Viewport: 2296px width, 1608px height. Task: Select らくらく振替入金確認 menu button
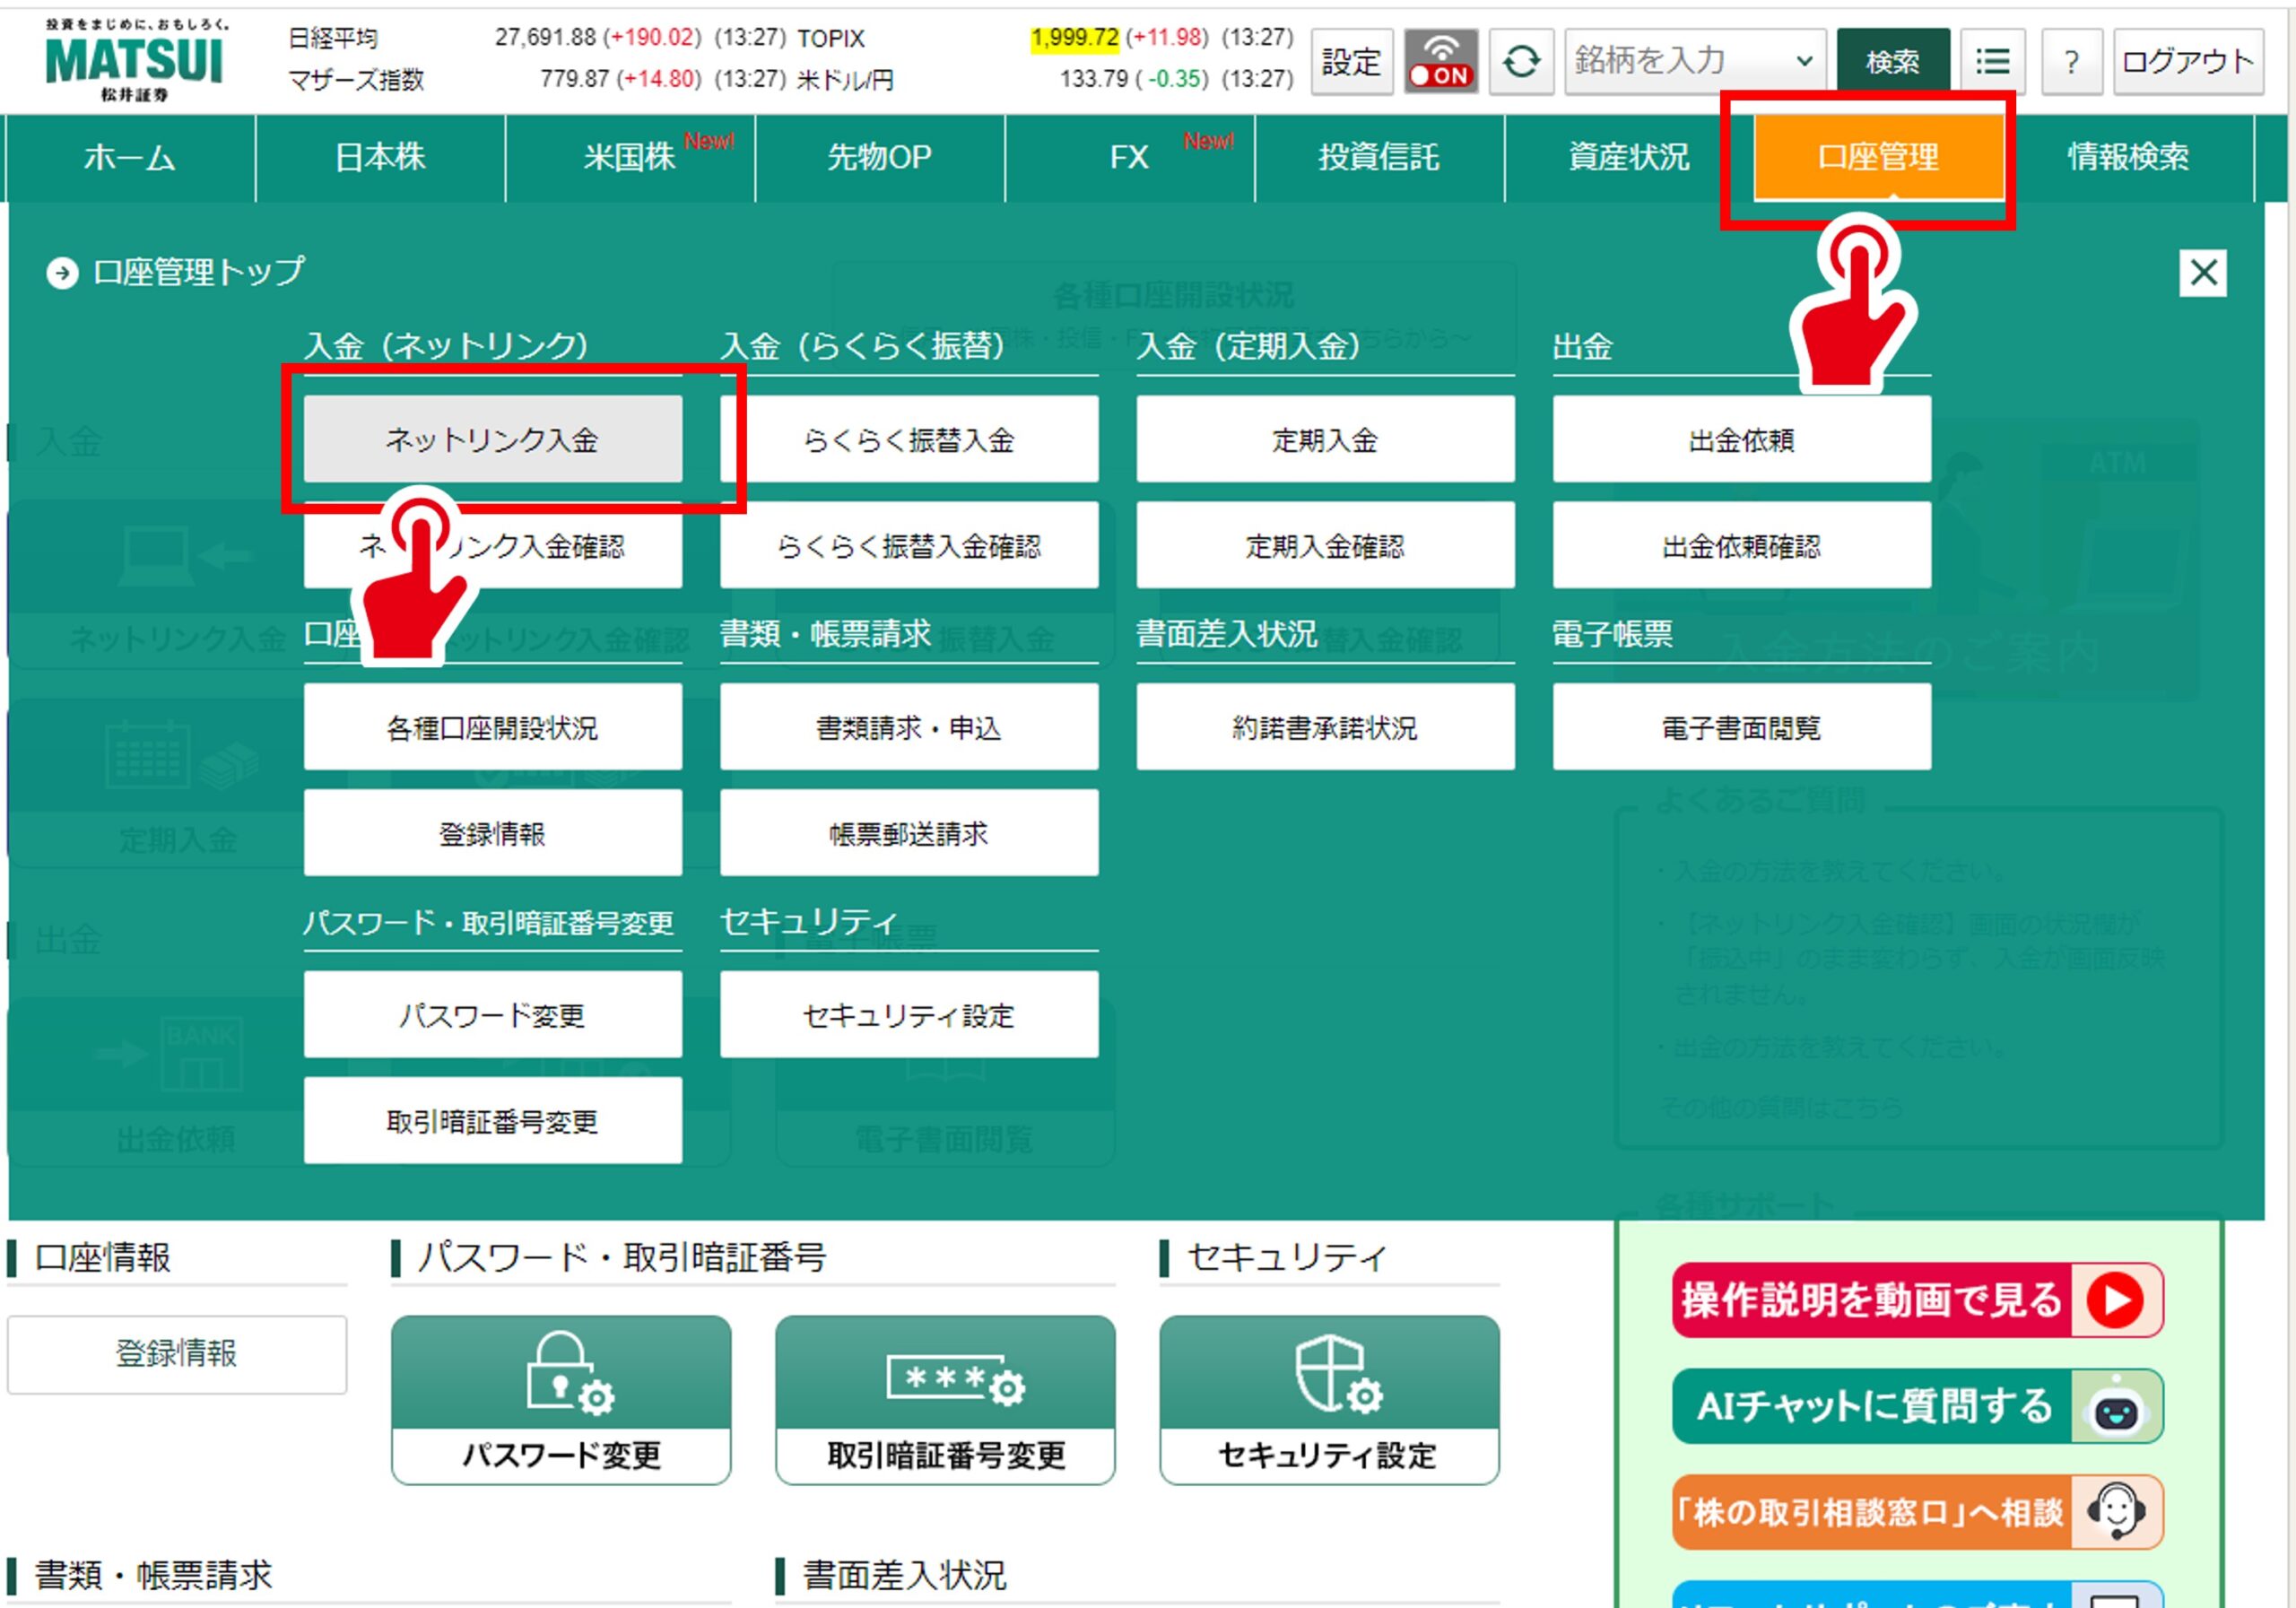click(909, 545)
